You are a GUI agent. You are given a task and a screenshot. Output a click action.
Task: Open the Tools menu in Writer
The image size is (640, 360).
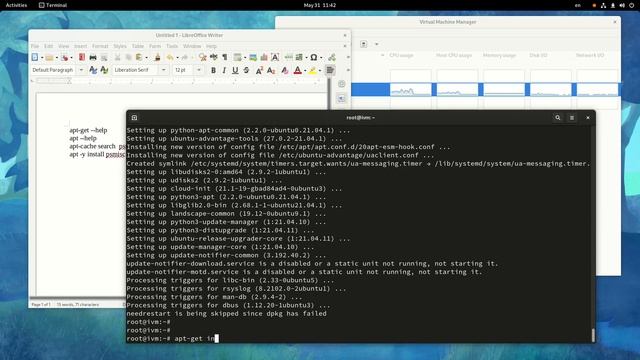point(172,46)
